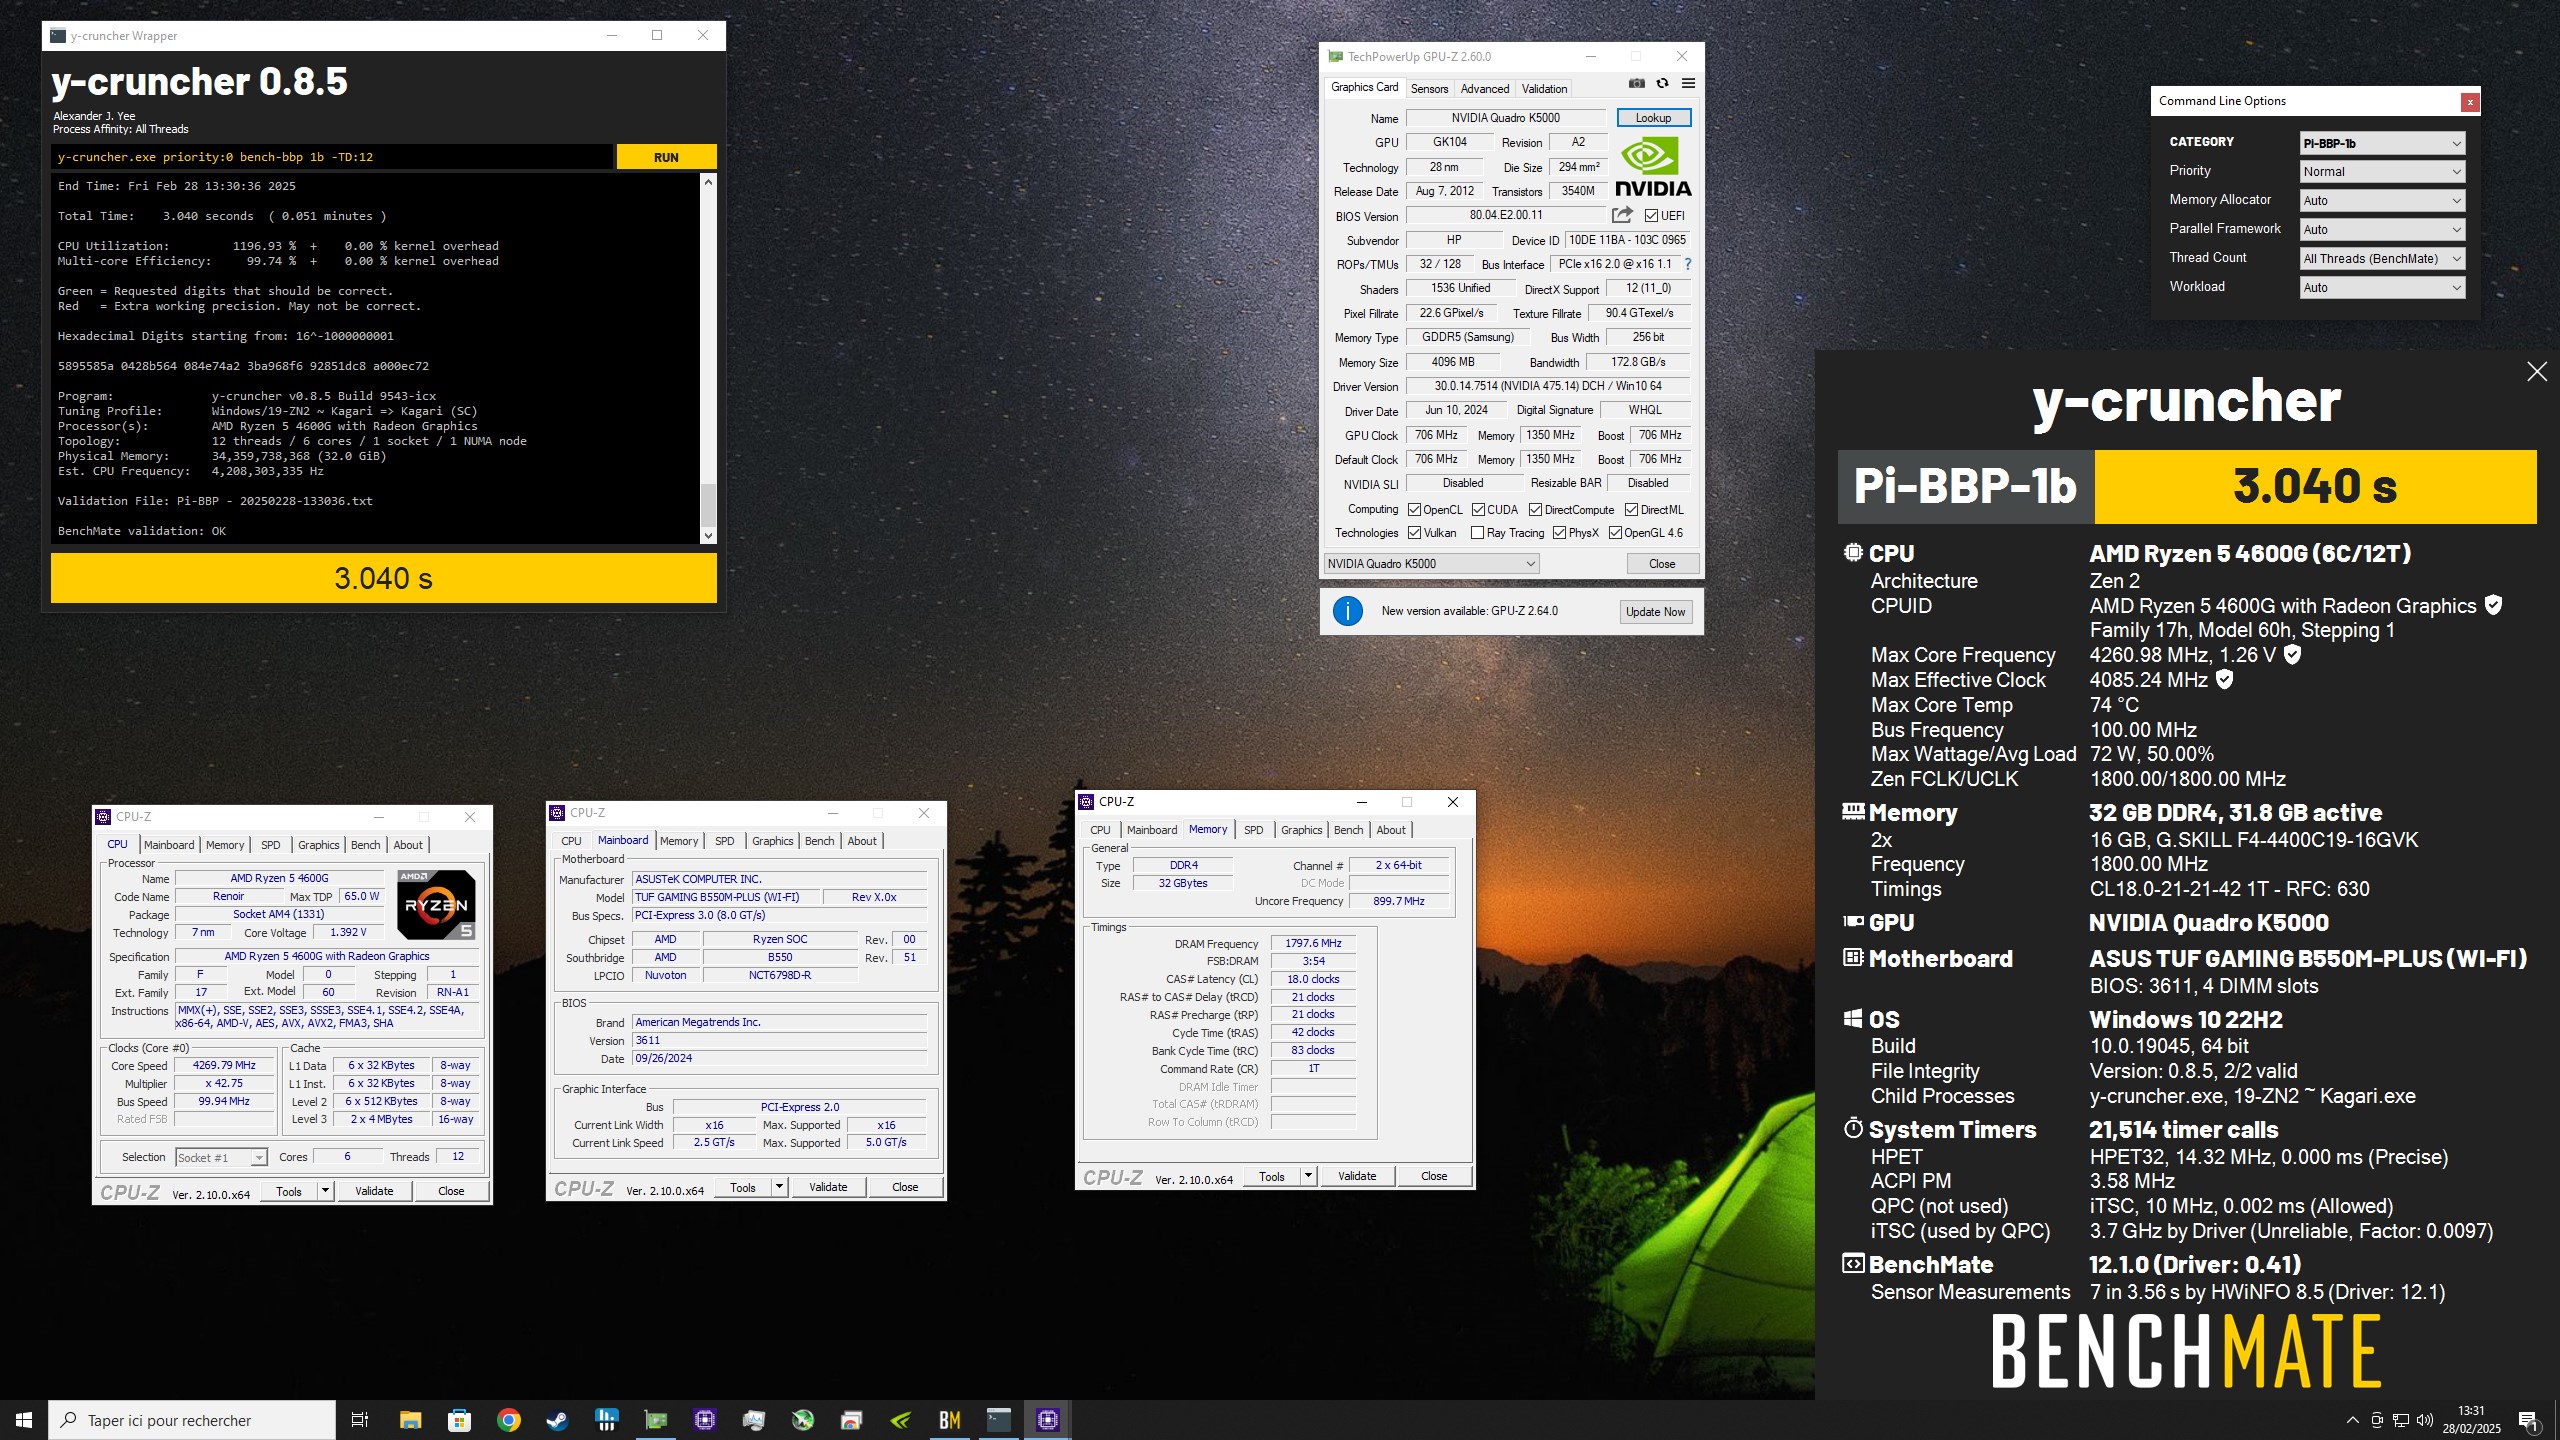2560x1440 pixels.
Task: Toggle the OpenCL checkbox
Action: click(x=1414, y=510)
